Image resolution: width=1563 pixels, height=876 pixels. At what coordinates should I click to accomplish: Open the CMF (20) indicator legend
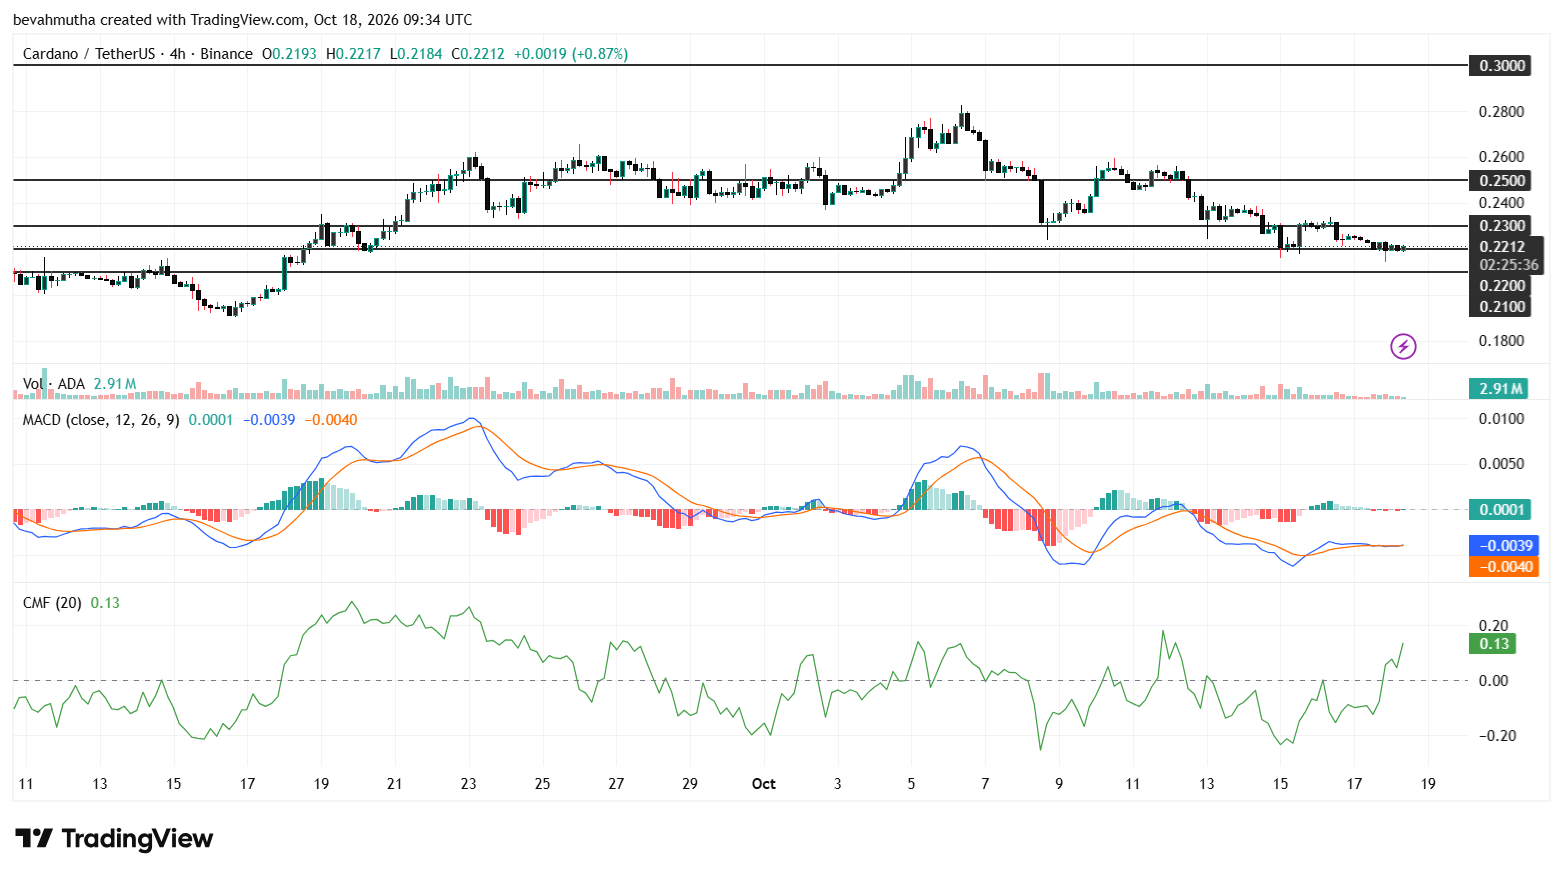coord(52,603)
